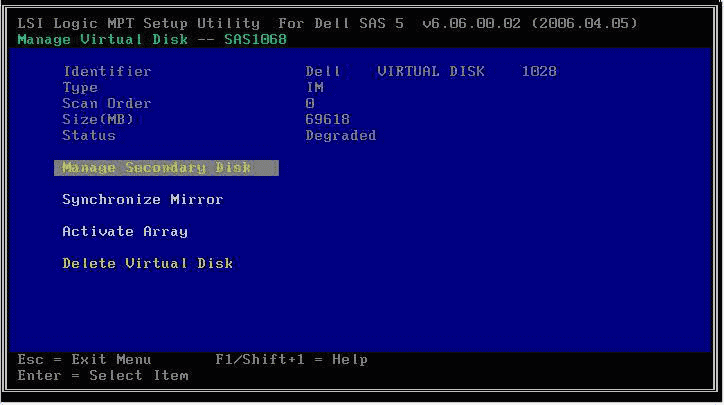Click the identifier value 'Dell VIRTUAL DISK 1028'
This screenshot has width=724, height=405.
pos(431,72)
